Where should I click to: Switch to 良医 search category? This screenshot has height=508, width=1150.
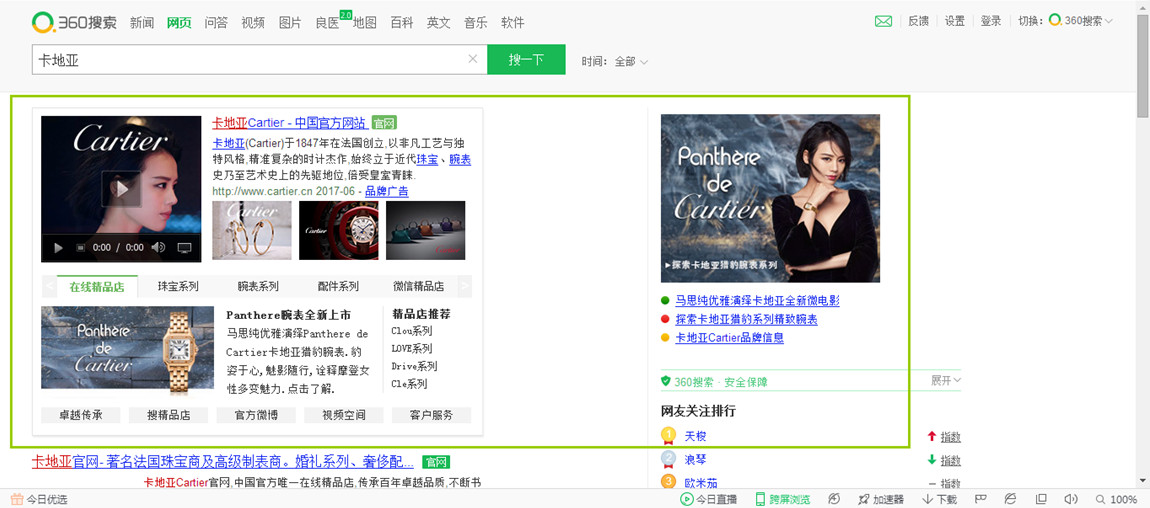click(327, 23)
